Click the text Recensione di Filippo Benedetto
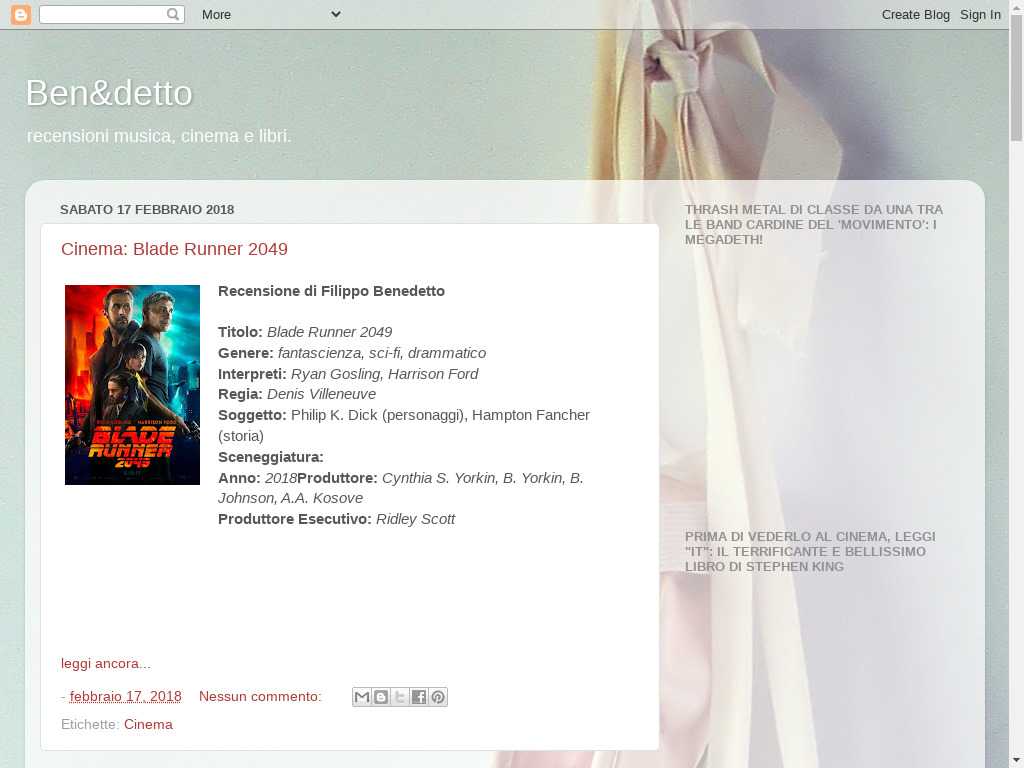This screenshot has width=1024, height=768. [x=331, y=291]
